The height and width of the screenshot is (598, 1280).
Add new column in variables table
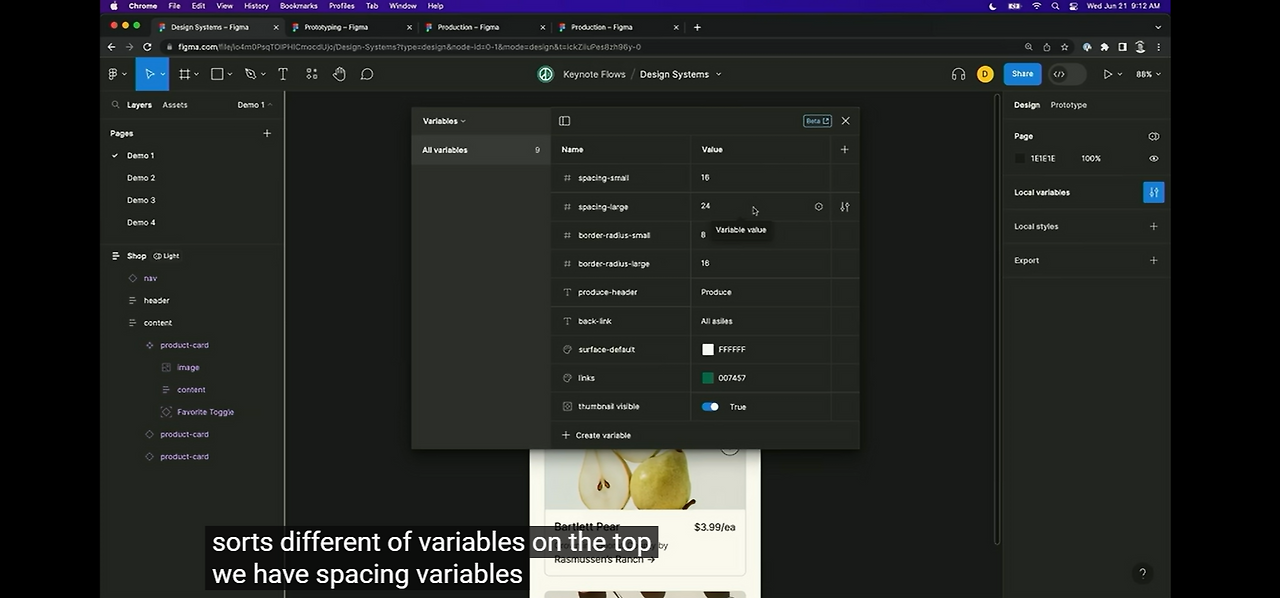pos(844,149)
